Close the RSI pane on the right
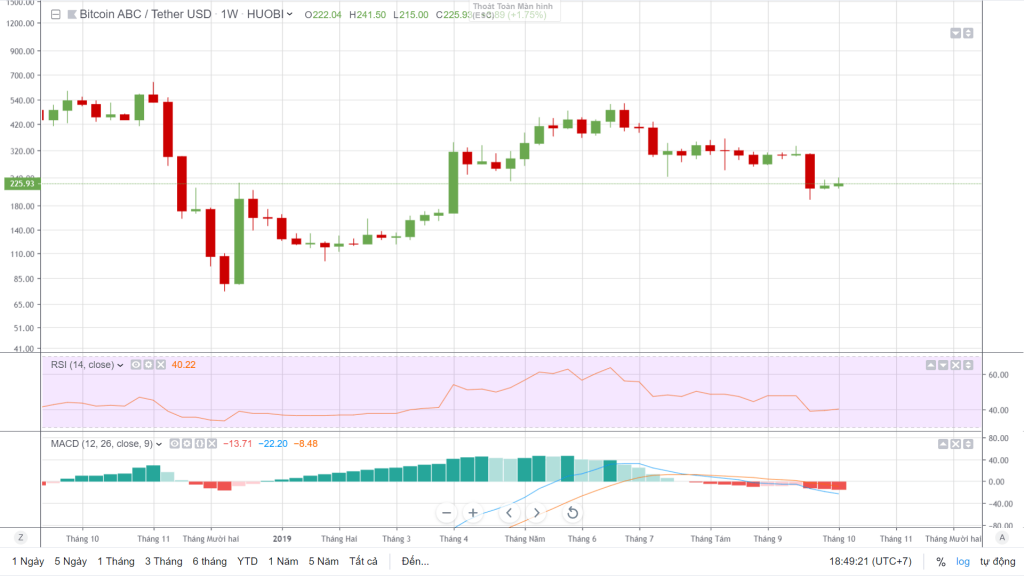This screenshot has height=576, width=1024. click(954, 365)
